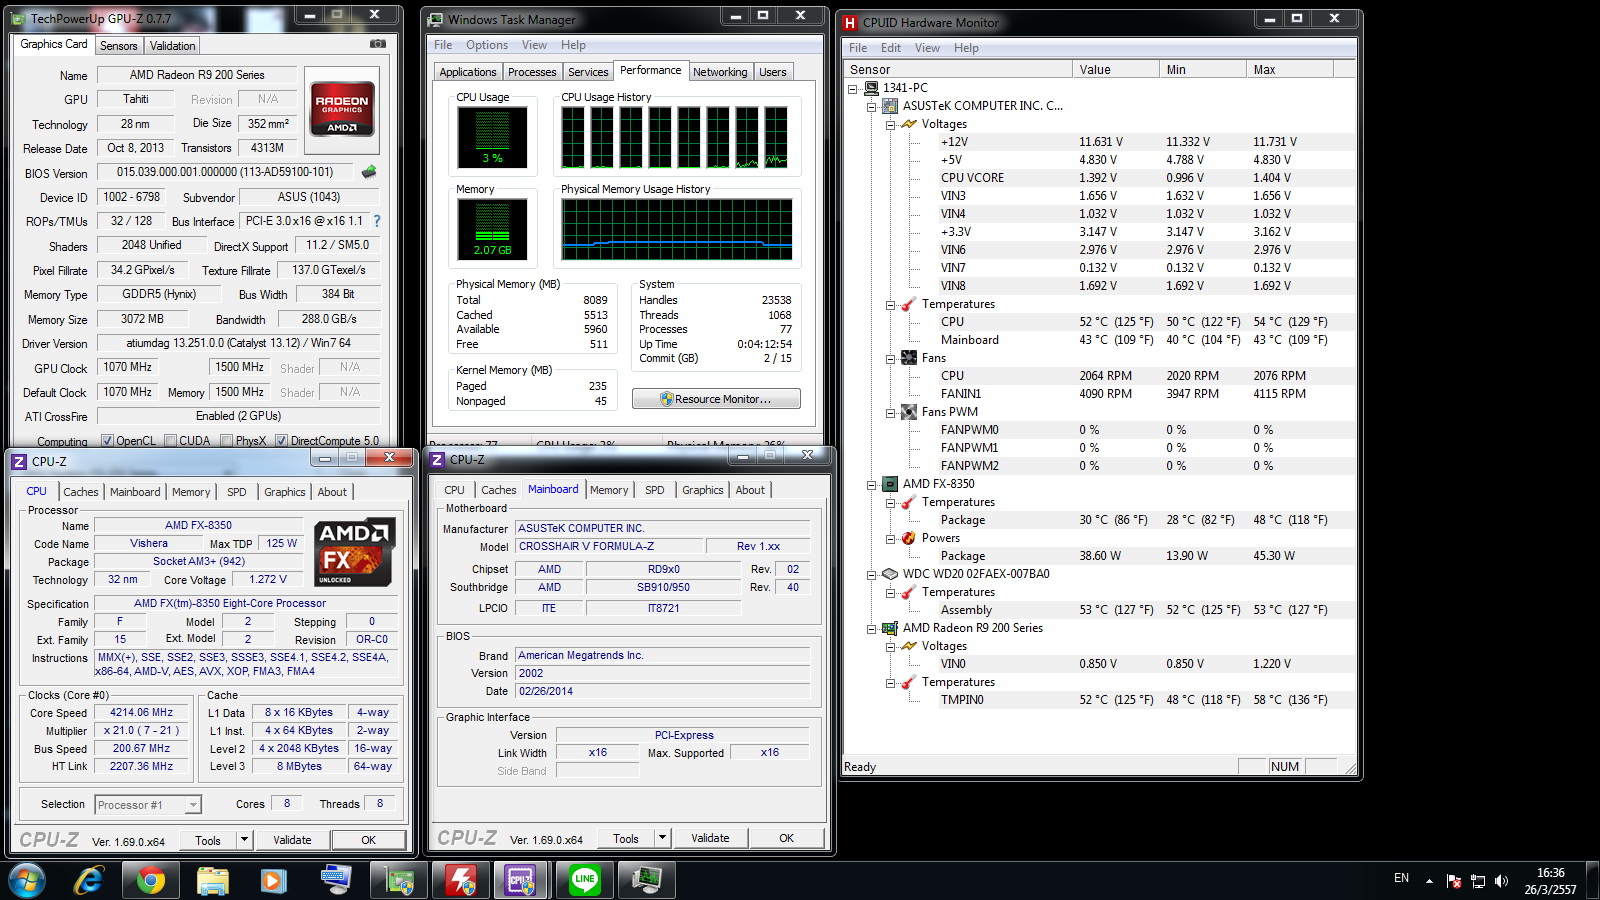The height and width of the screenshot is (900, 1600).
Task: Launch Internet Explorer from the taskbar
Action: (x=89, y=880)
